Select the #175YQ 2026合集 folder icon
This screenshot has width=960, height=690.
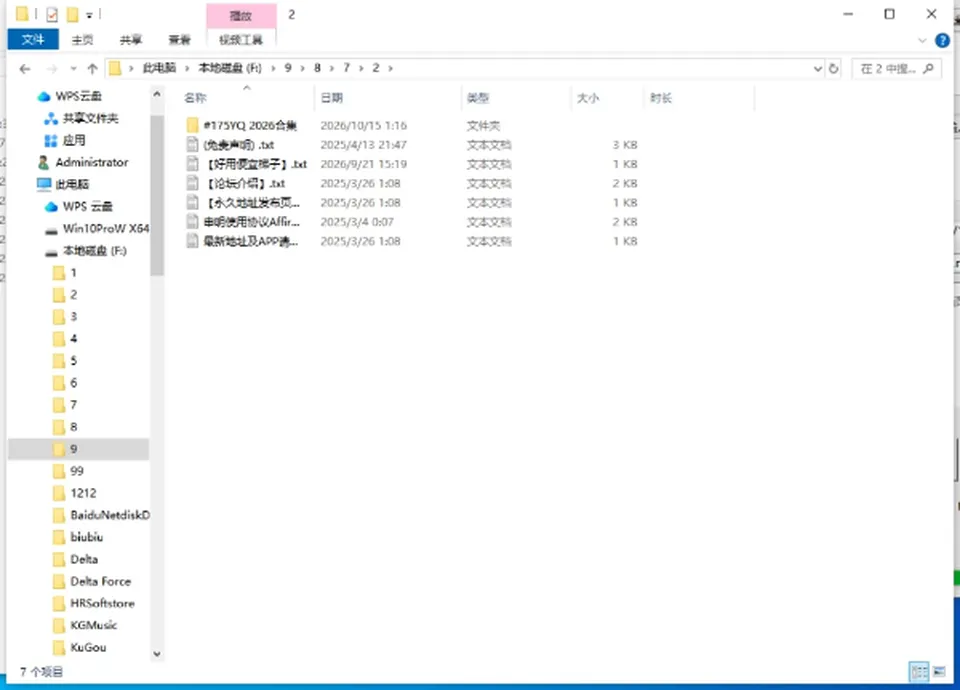193,126
